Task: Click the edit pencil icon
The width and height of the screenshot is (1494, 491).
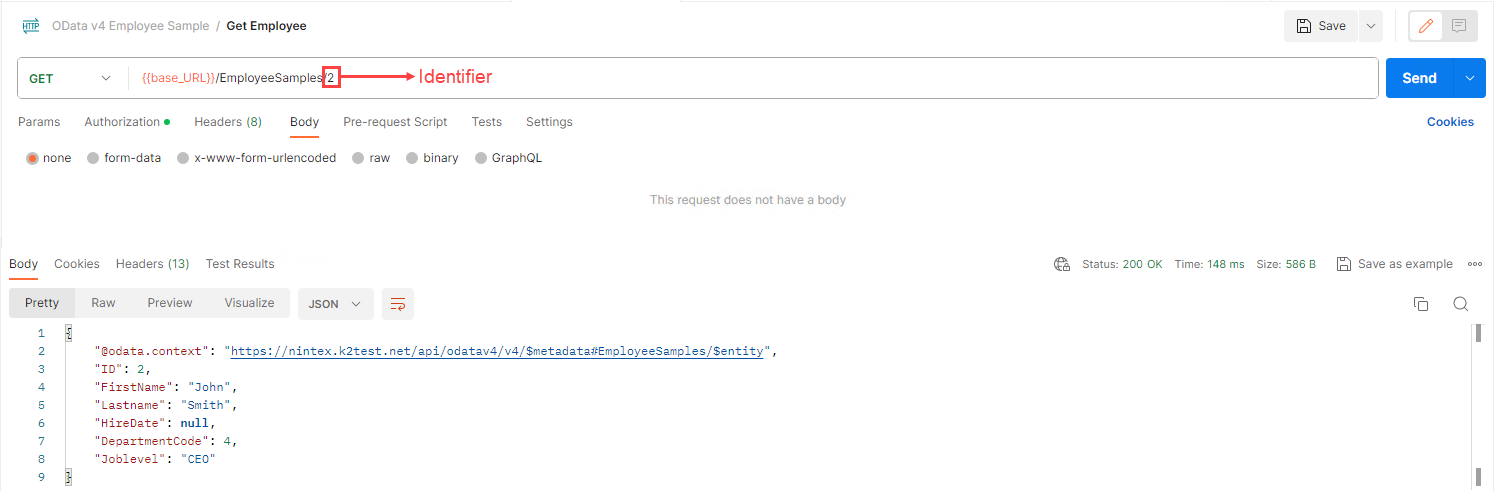Action: point(1426,26)
